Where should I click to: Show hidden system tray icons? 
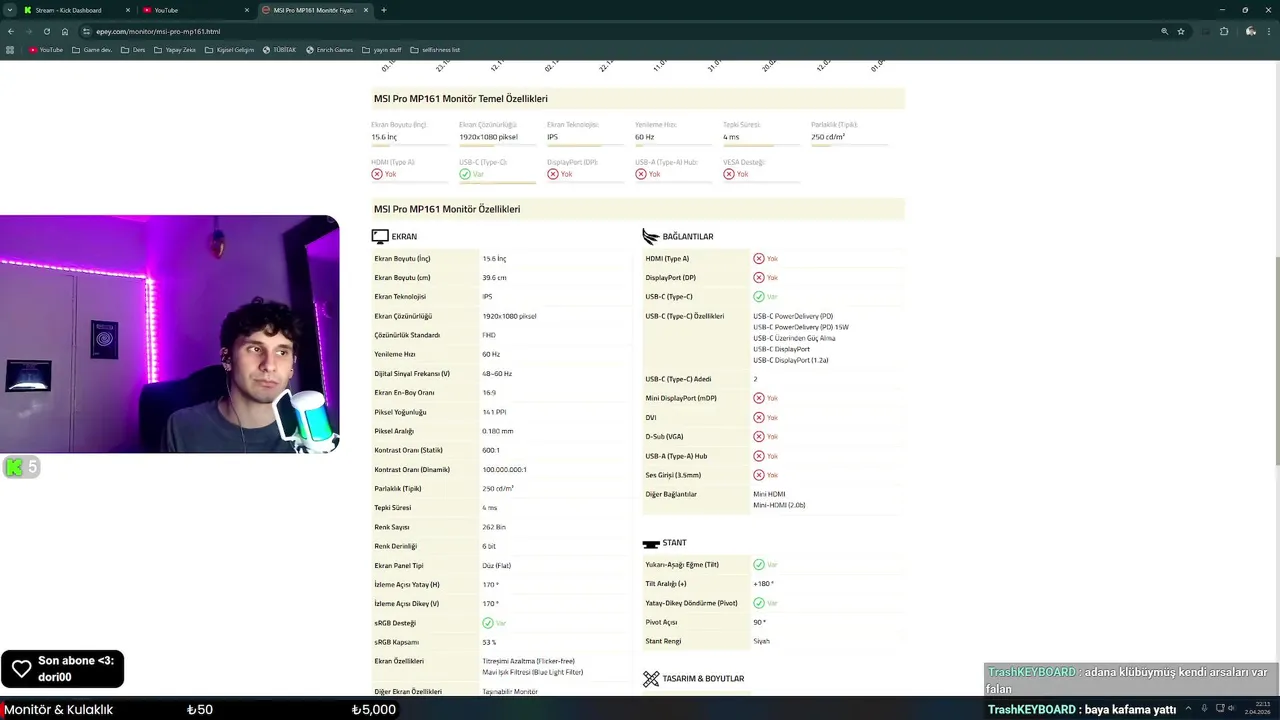(x=1188, y=709)
